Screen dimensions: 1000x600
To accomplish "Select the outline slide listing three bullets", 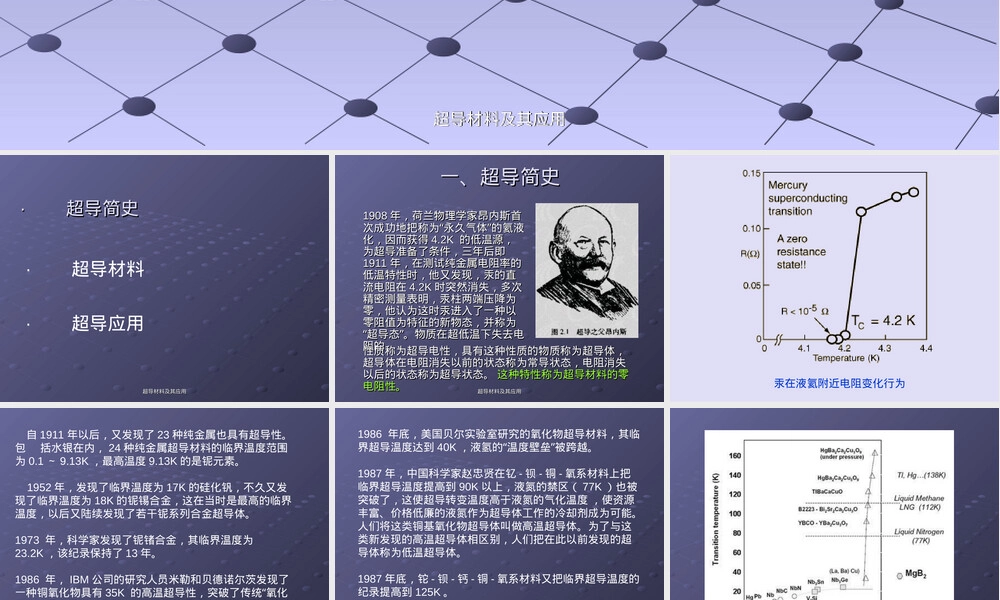I will tap(165, 278).
